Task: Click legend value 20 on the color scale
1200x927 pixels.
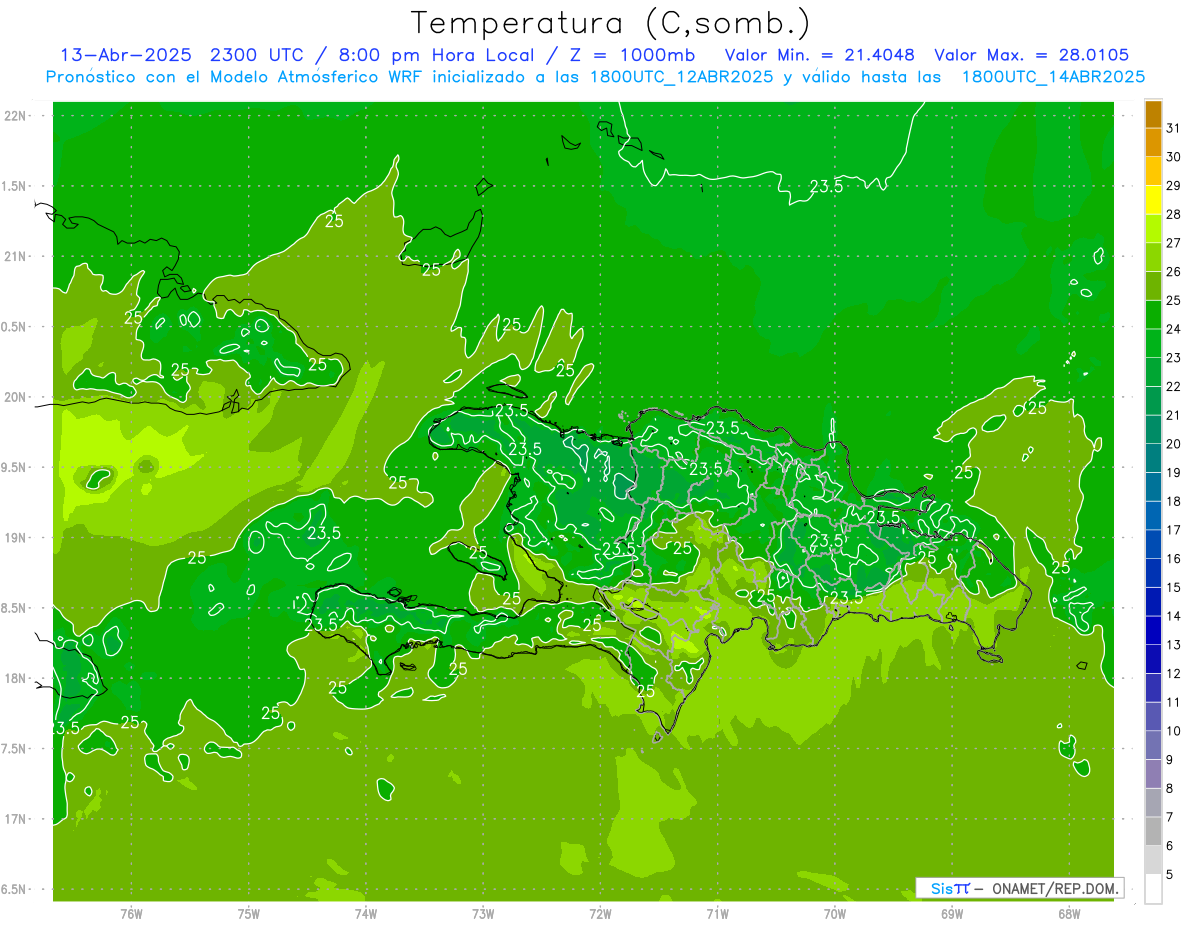Action: (1173, 444)
